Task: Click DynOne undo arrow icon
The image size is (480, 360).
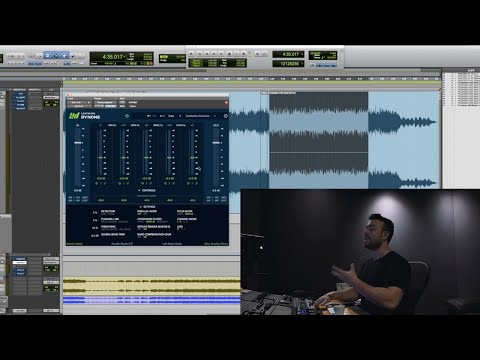Action: (x=149, y=116)
